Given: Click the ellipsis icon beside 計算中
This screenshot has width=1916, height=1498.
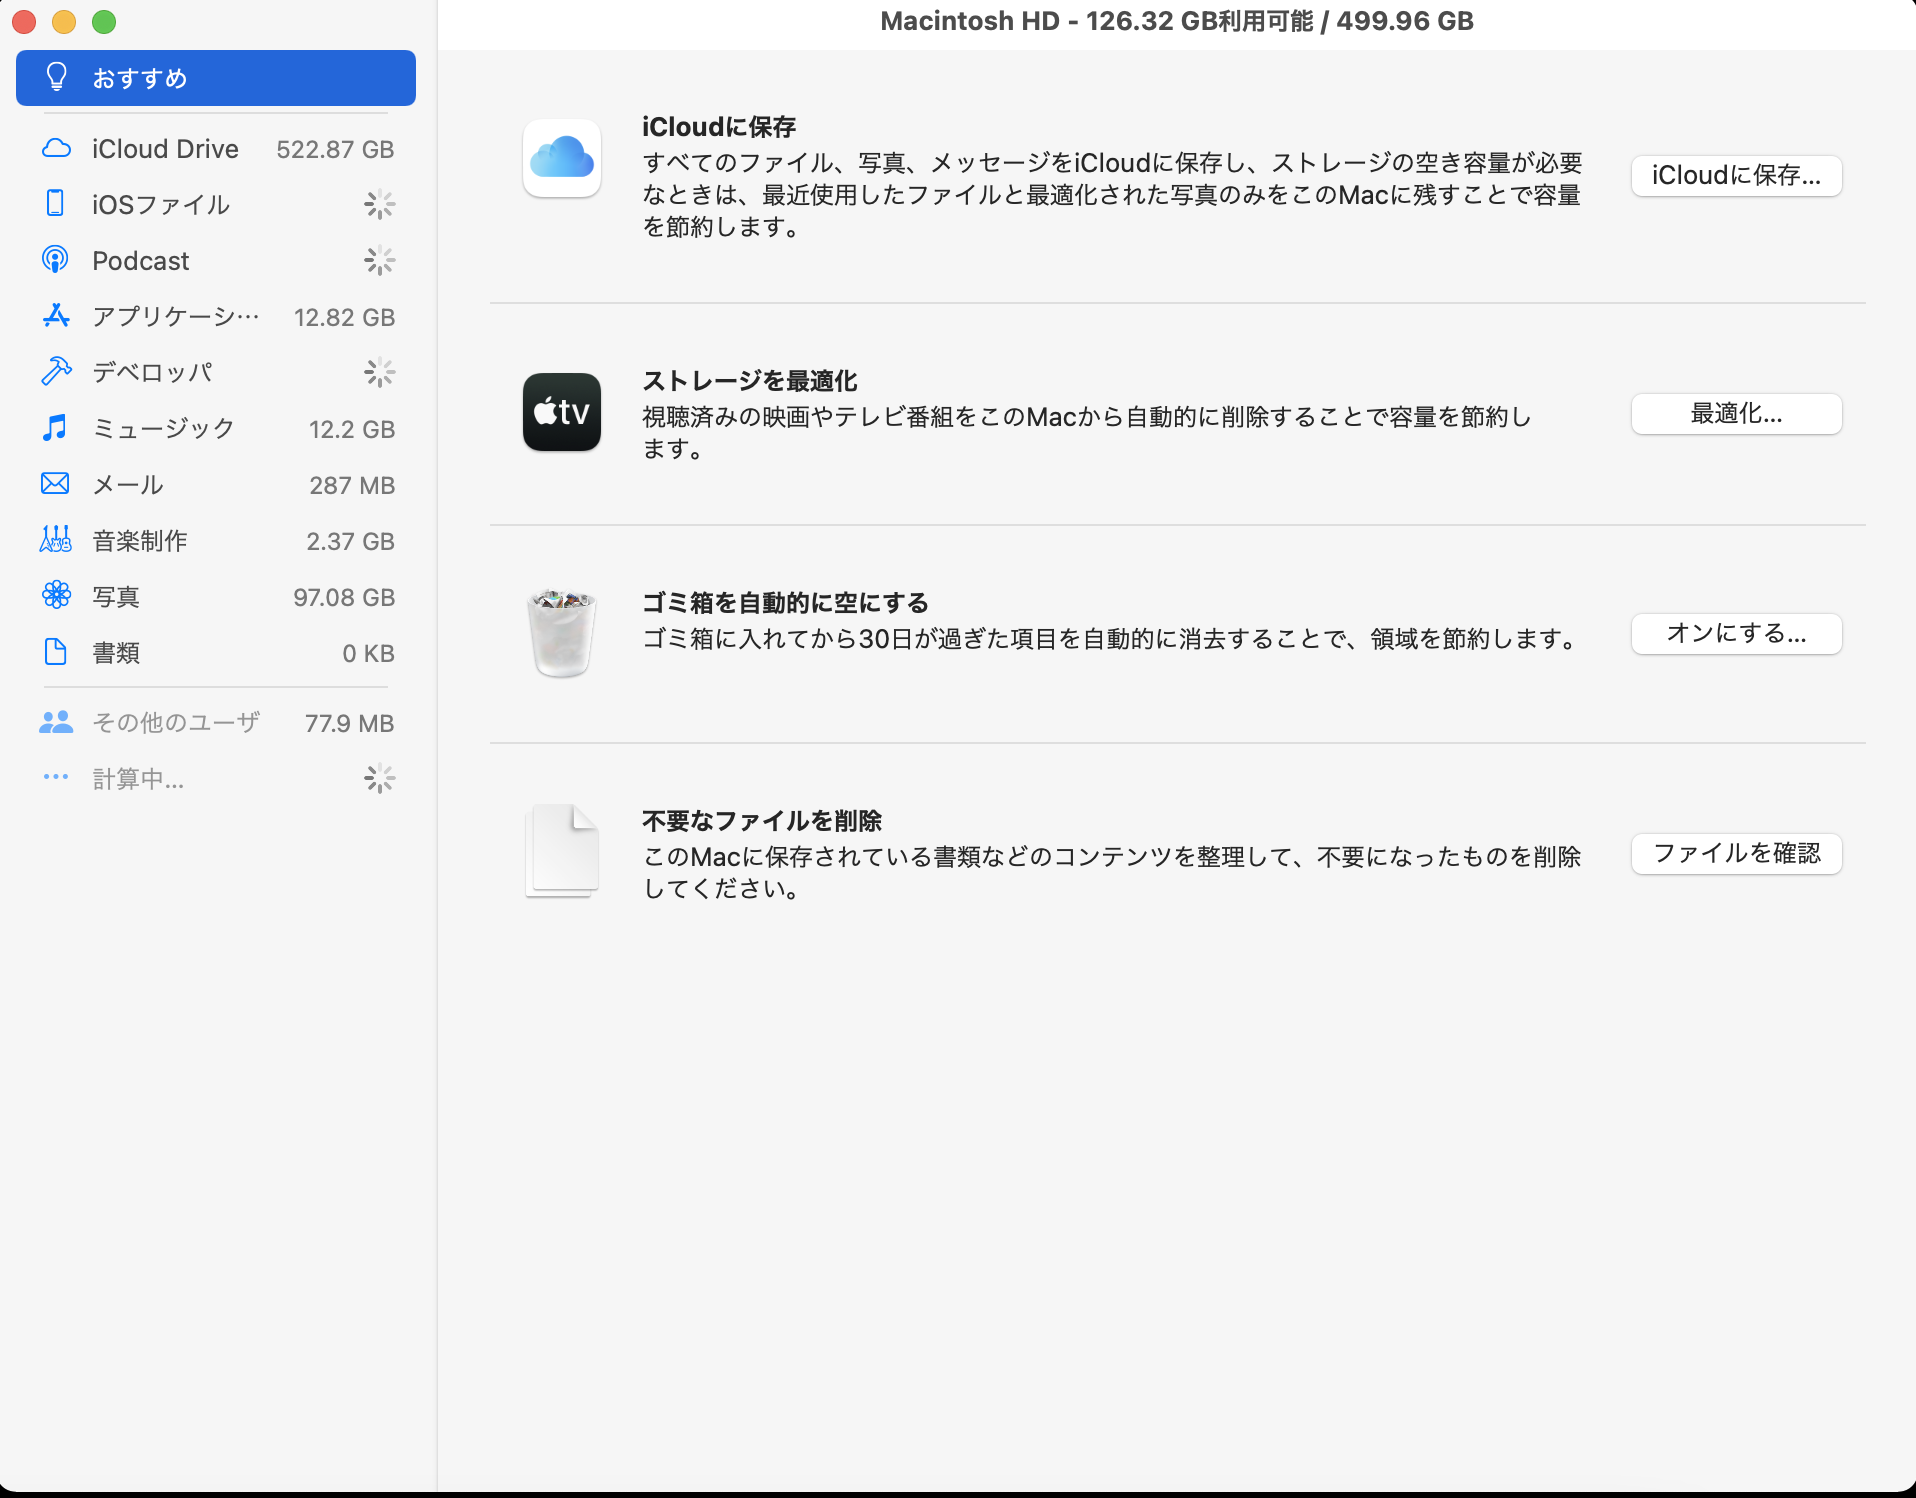Looking at the screenshot, I should [56, 777].
